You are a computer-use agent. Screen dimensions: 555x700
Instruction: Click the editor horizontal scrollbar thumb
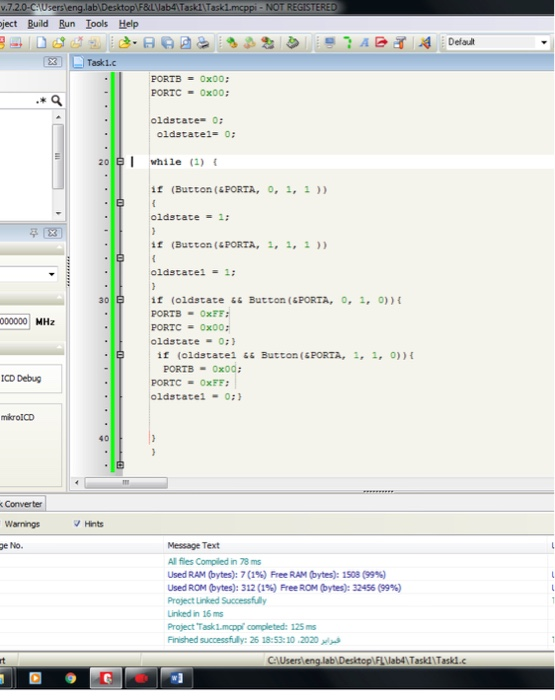[x=126, y=483]
